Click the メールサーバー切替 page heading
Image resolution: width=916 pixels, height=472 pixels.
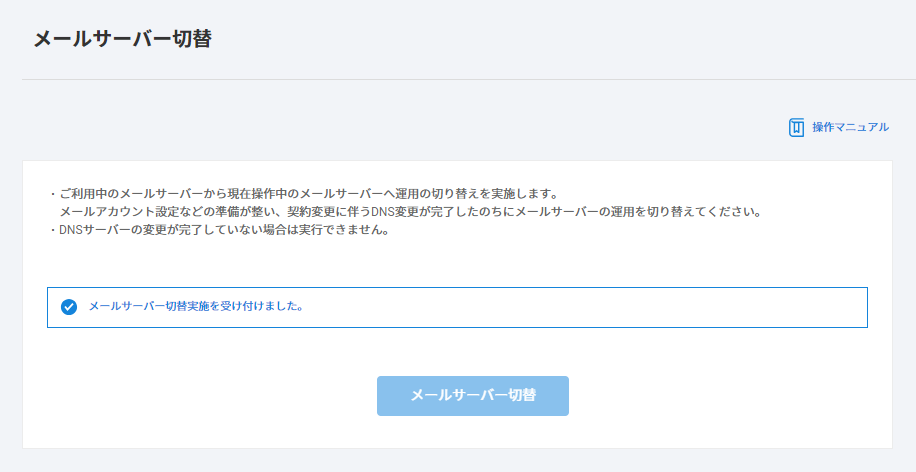(x=122, y=39)
